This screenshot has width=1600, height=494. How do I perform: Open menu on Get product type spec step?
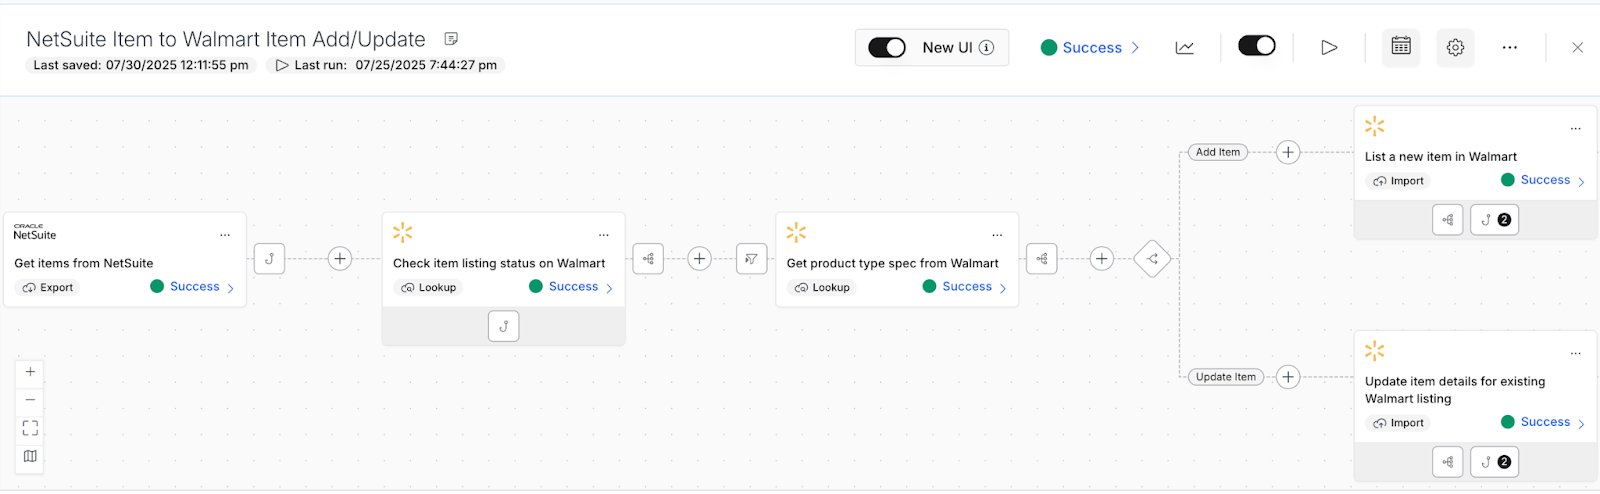pyautogui.click(x=997, y=235)
